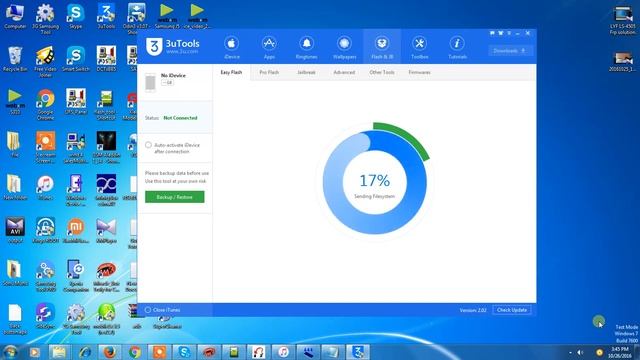Open the AVI video file on desktop
This screenshot has width=640, height=360.
coord(15,231)
